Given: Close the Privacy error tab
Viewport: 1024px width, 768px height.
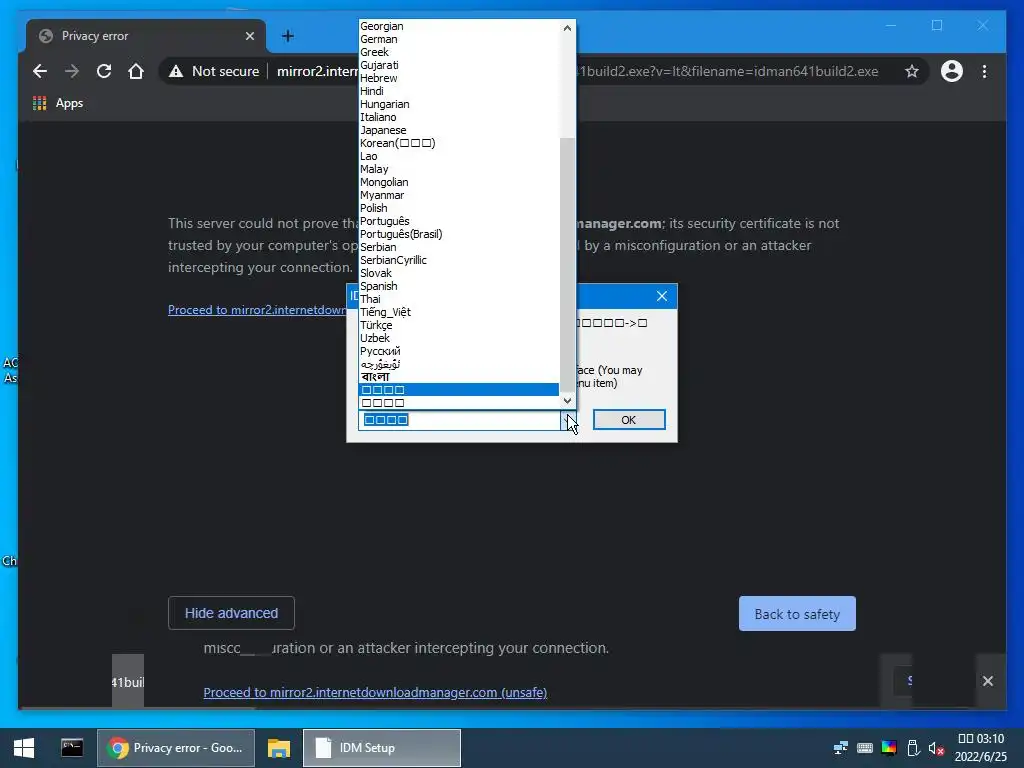Looking at the screenshot, I should point(249,36).
